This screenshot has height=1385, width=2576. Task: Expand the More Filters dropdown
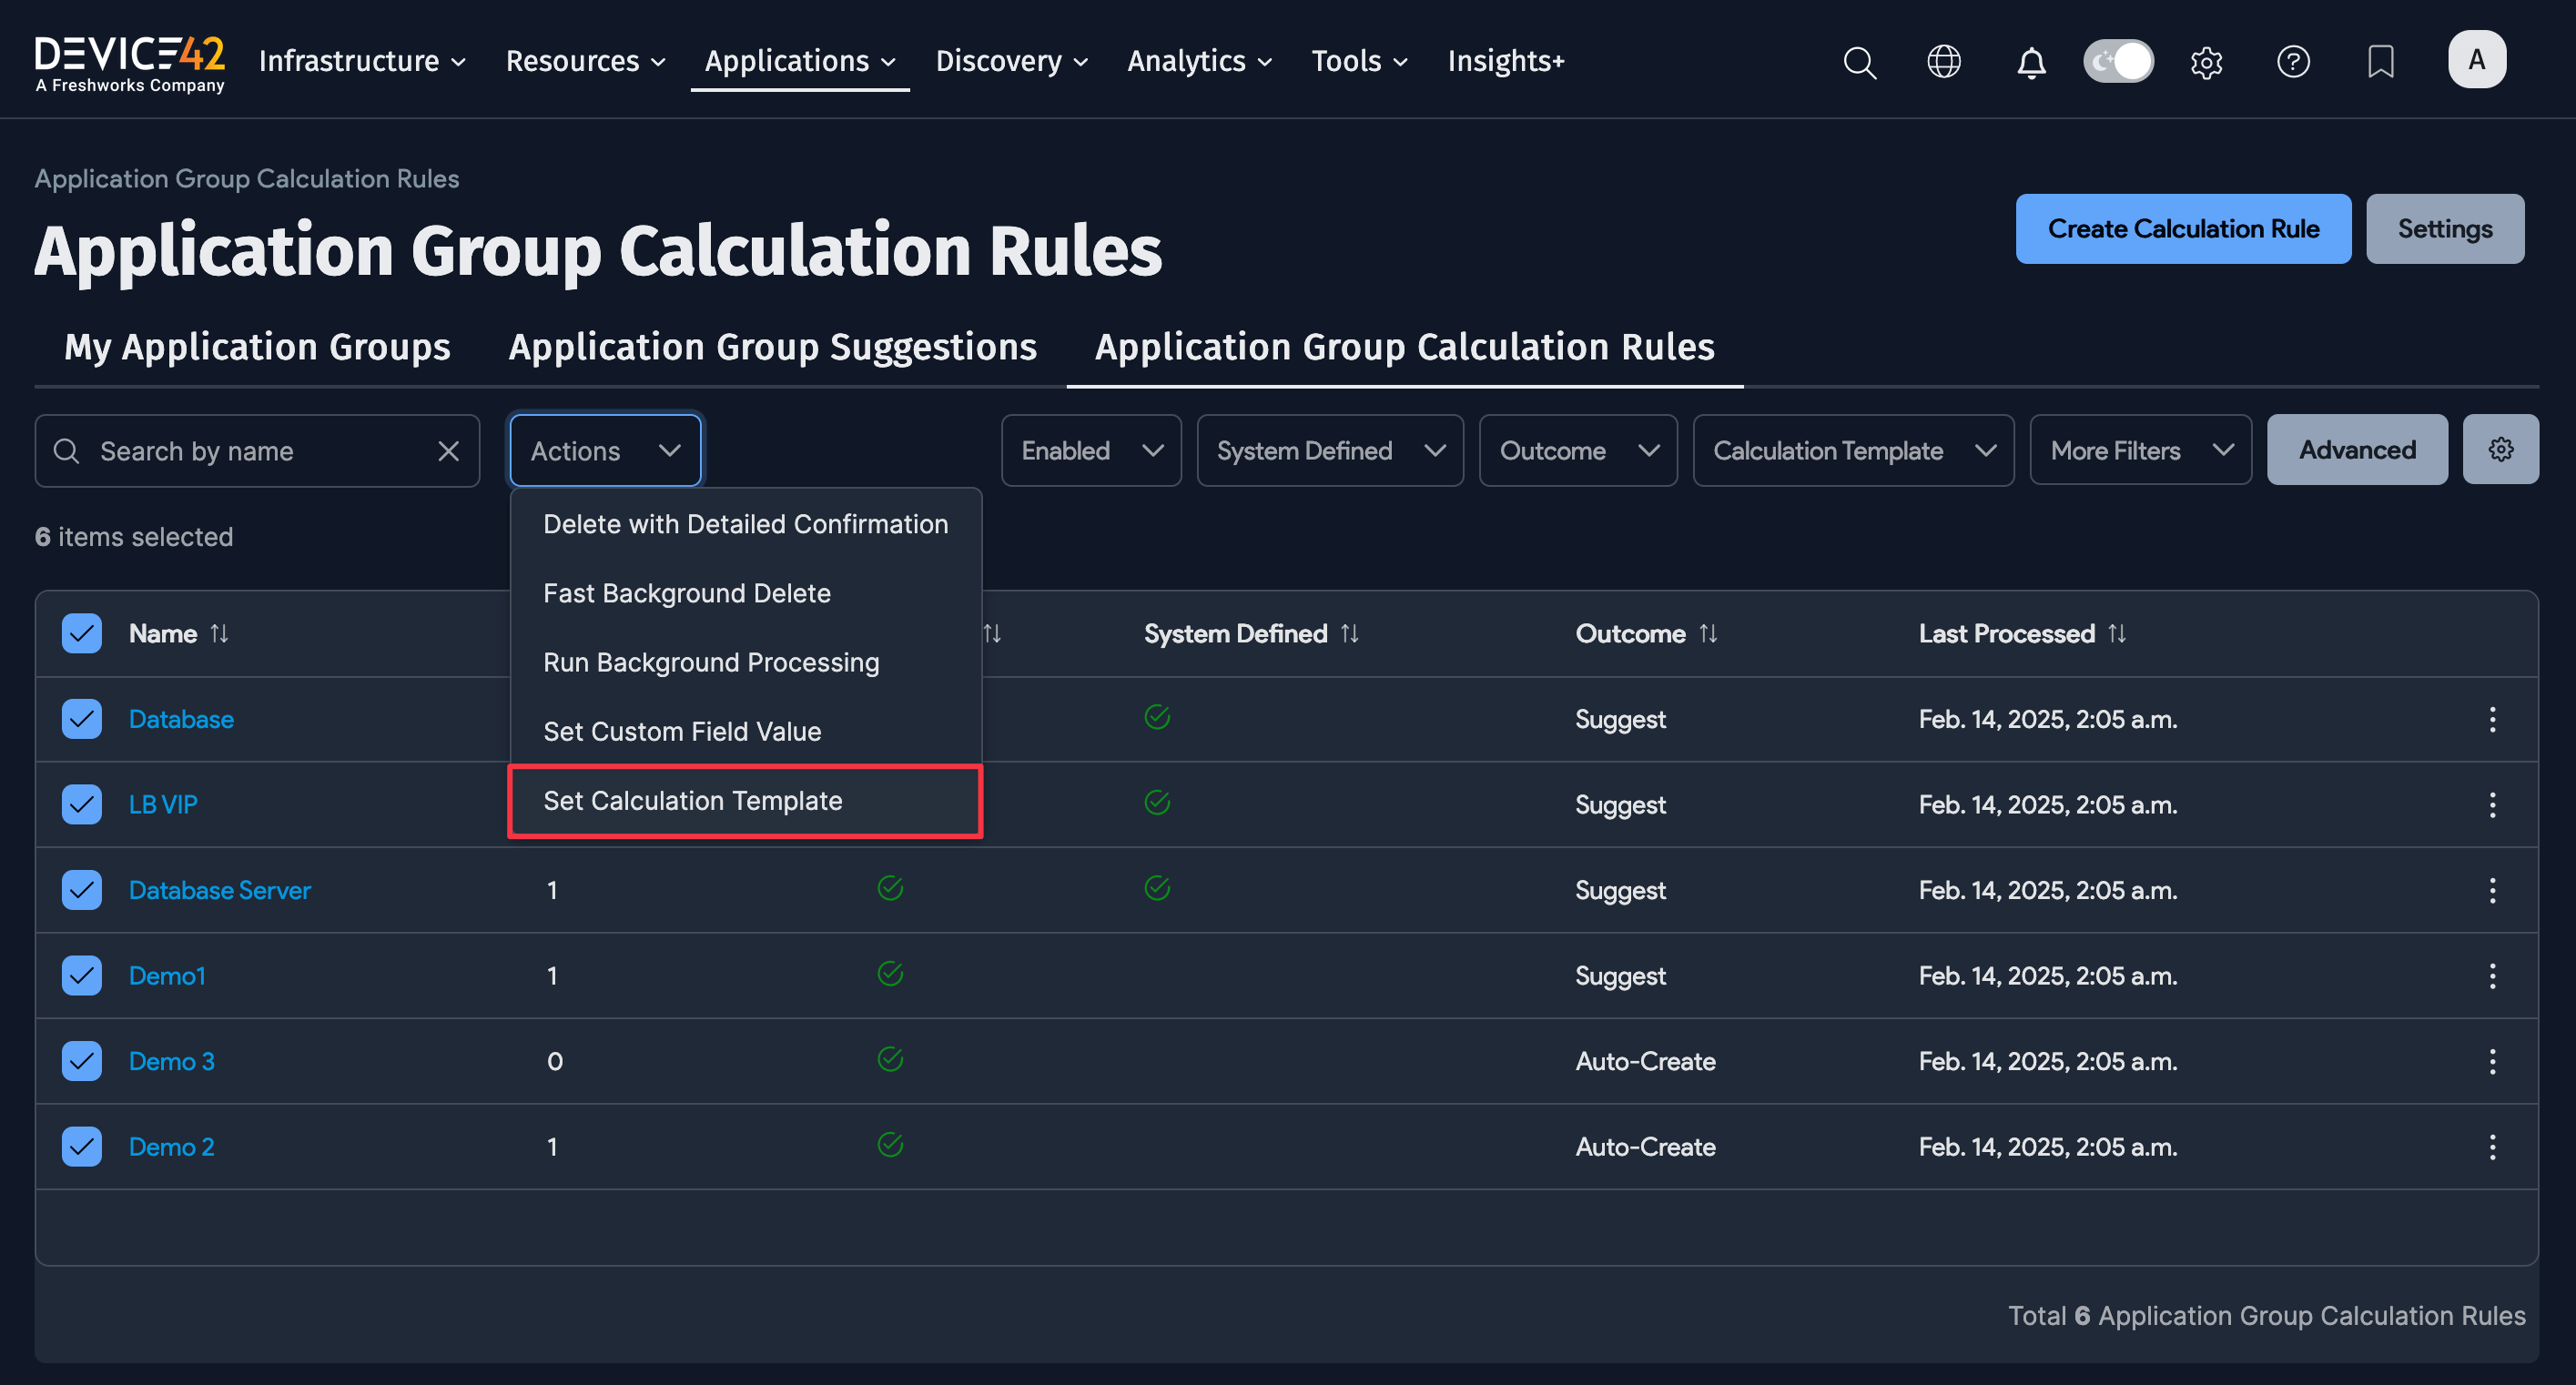point(2140,450)
